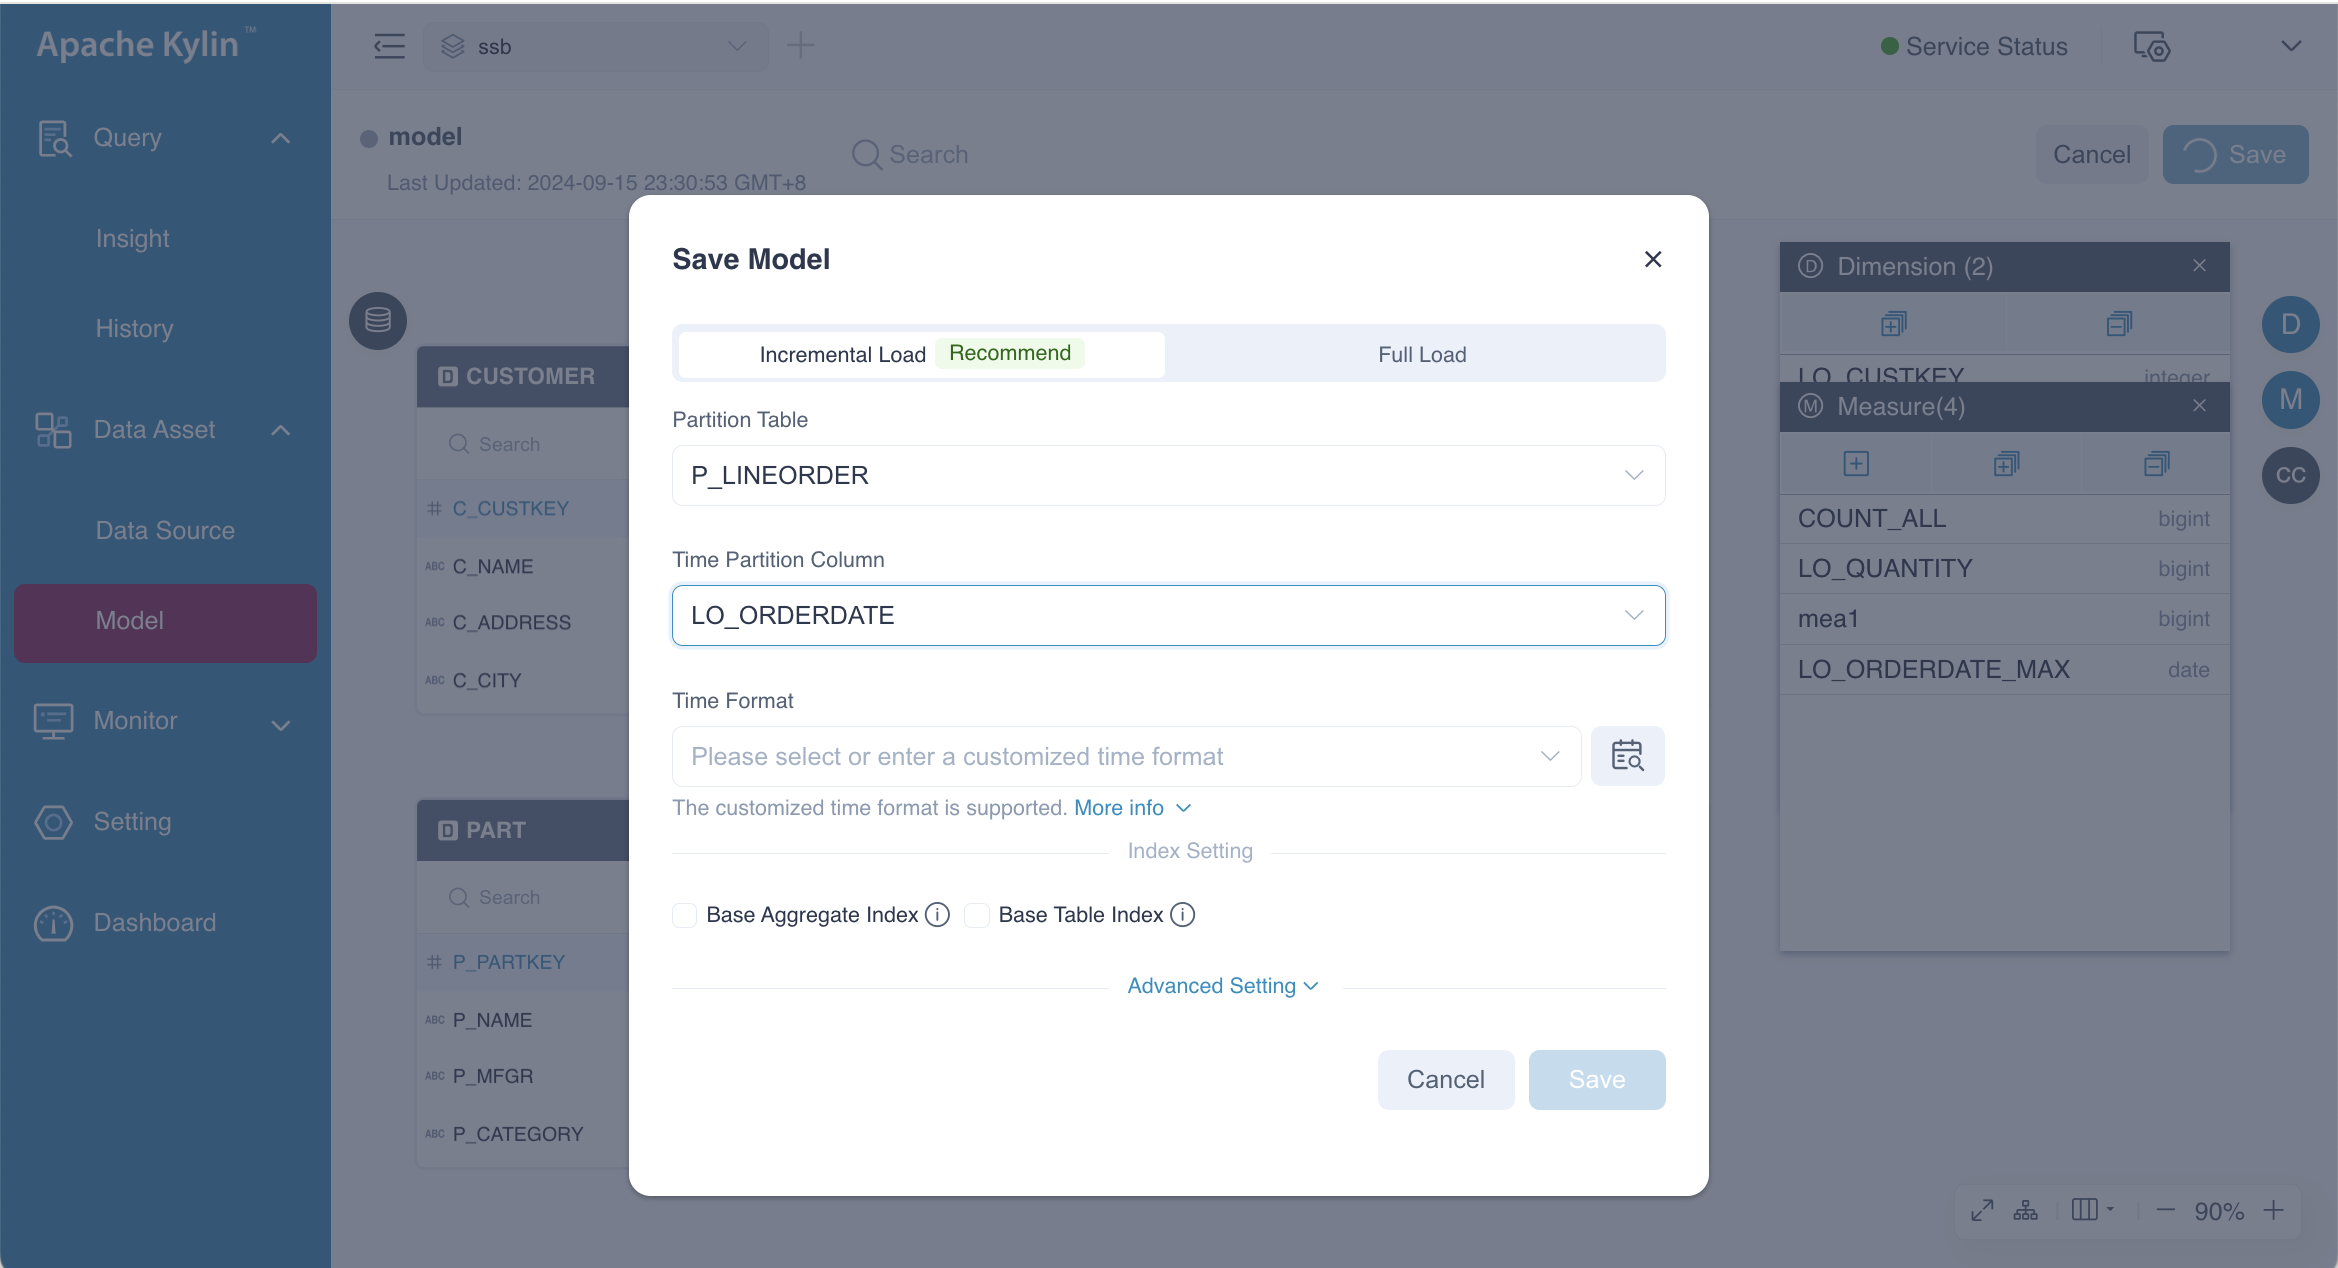
Task: Open the Time Partition Column dropdown
Action: pos(1168,615)
